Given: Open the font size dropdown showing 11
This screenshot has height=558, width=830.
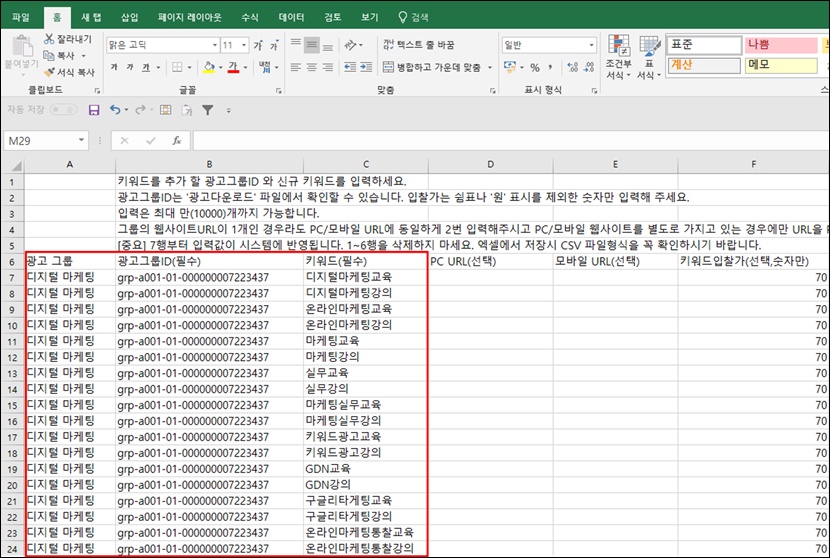Looking at the screenshot, I should [x=243, y=45].
